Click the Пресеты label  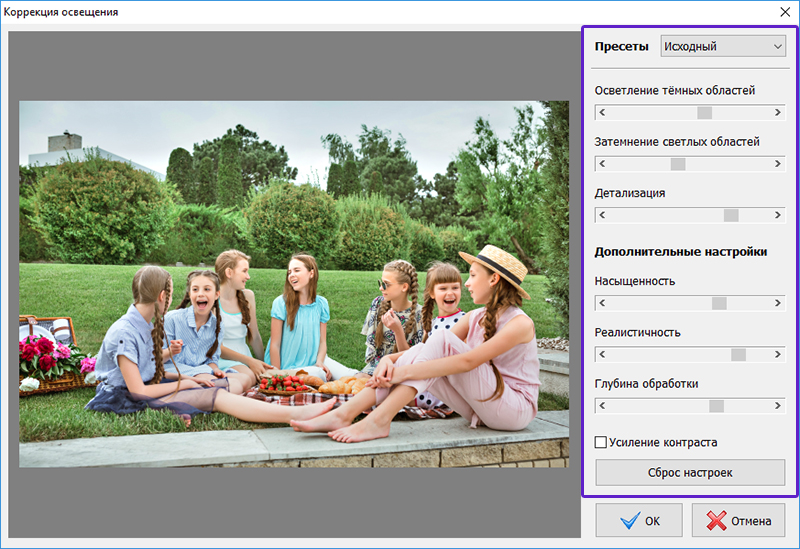(621, 46)
